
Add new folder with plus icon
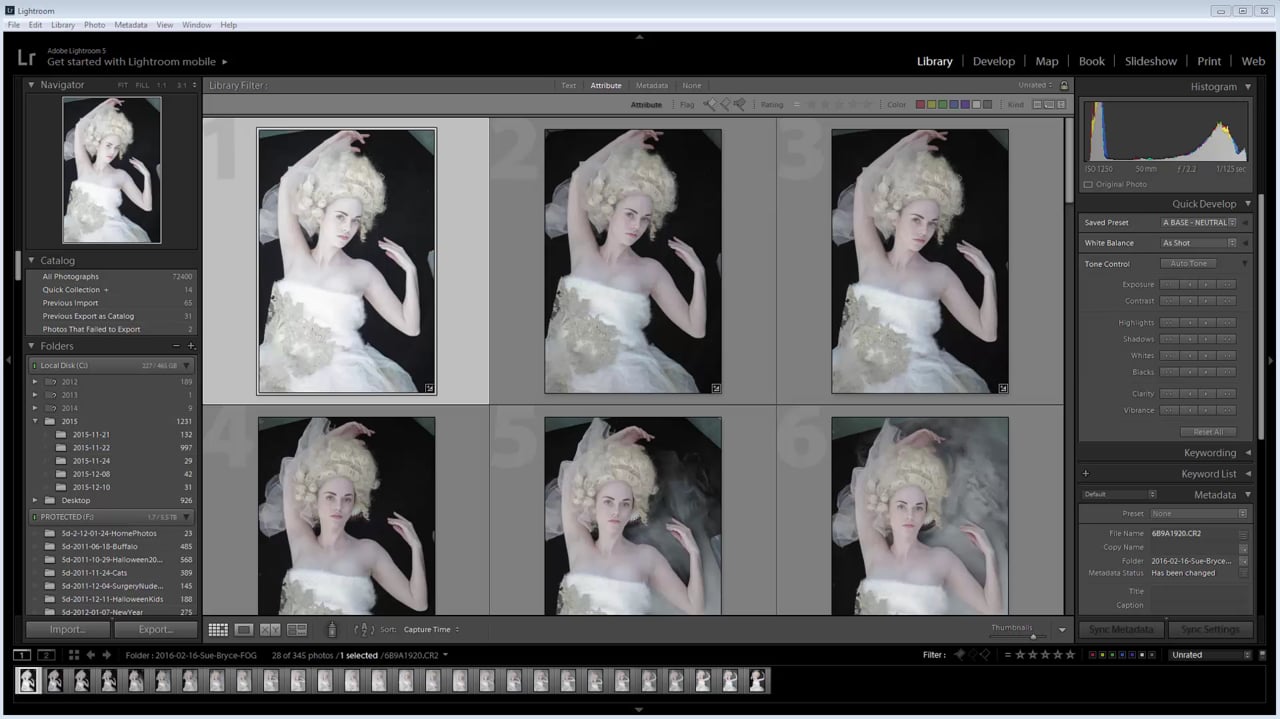tap(191, 346)
